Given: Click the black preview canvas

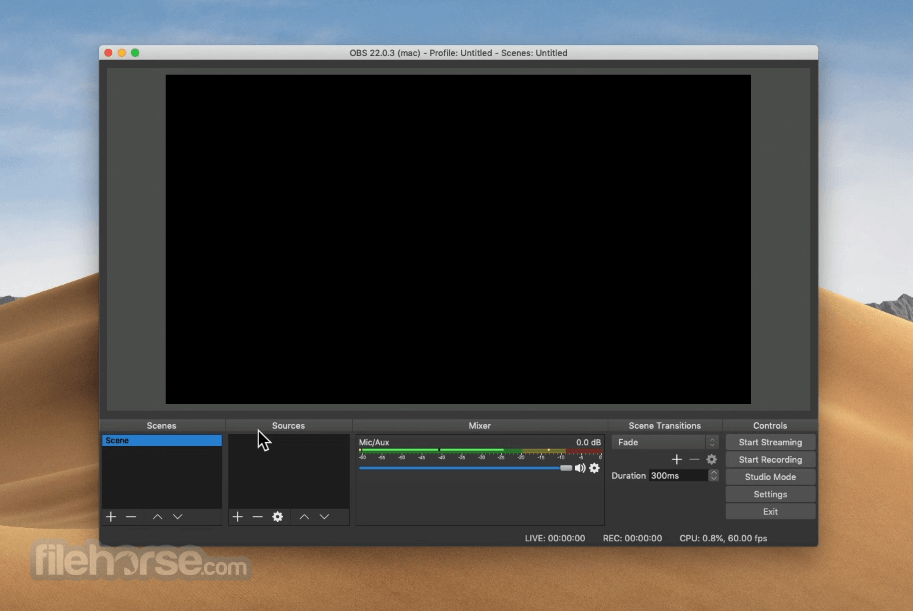Looking at the screenshot, I should (458, 239).
